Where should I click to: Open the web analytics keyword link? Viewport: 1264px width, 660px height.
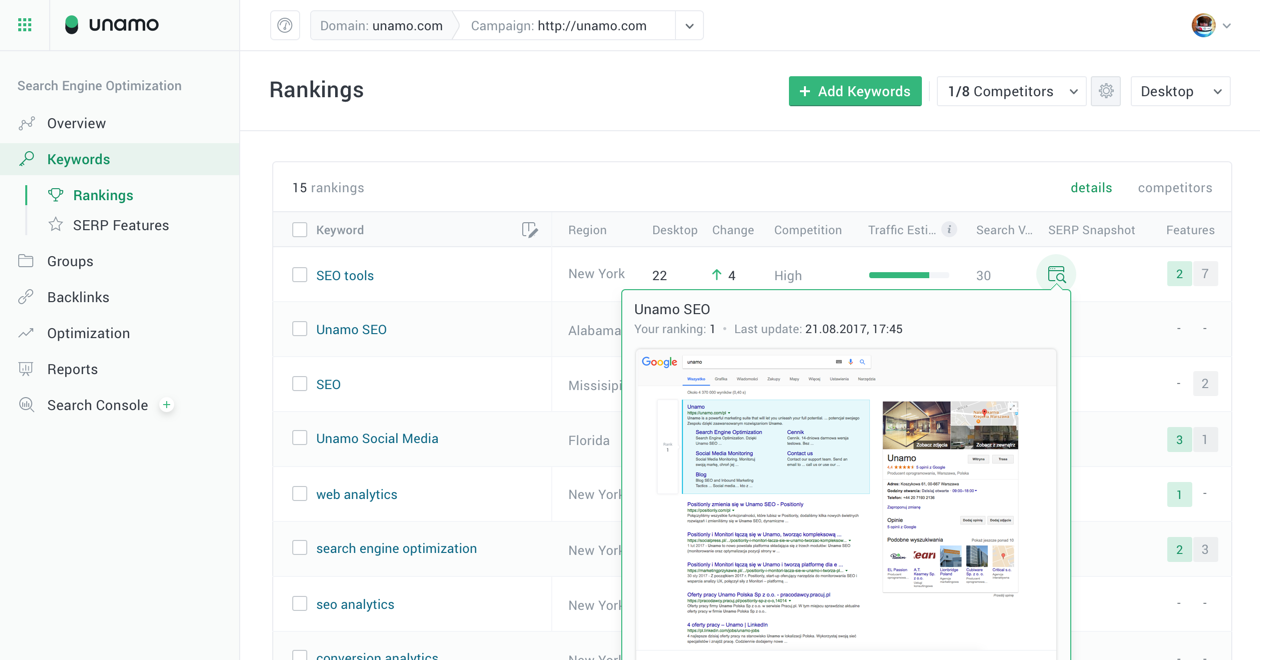coord(357,494)
